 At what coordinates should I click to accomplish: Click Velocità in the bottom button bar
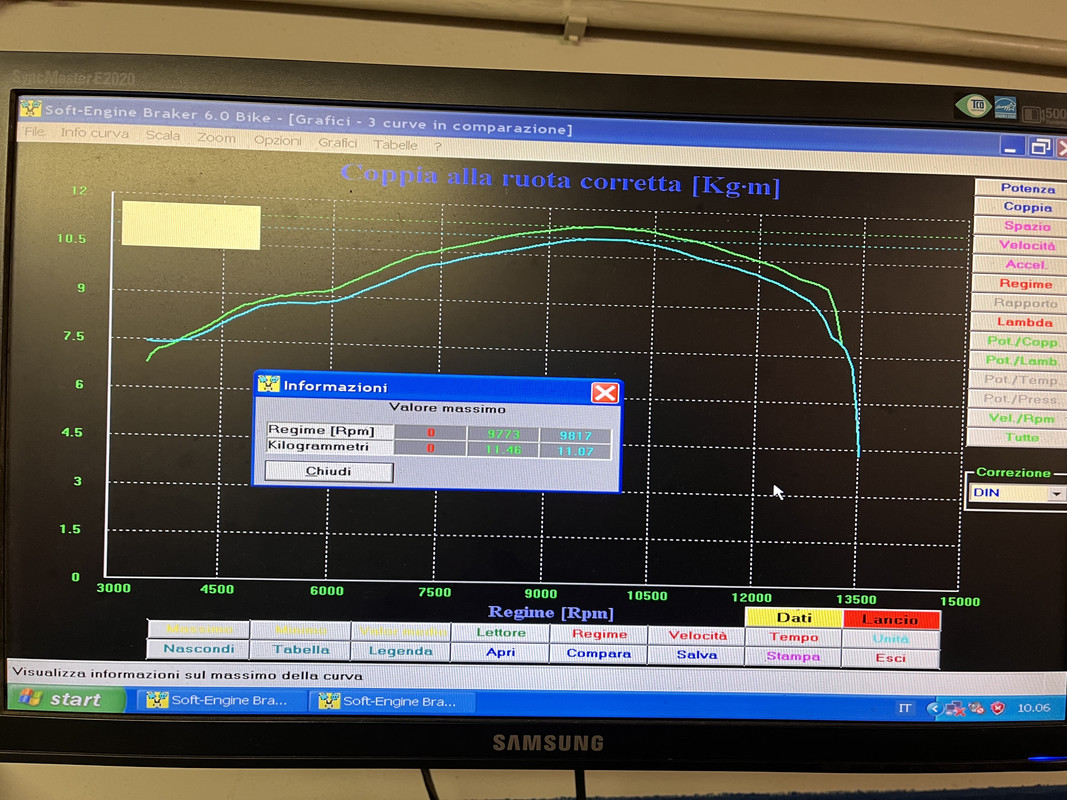coord(697,636)
